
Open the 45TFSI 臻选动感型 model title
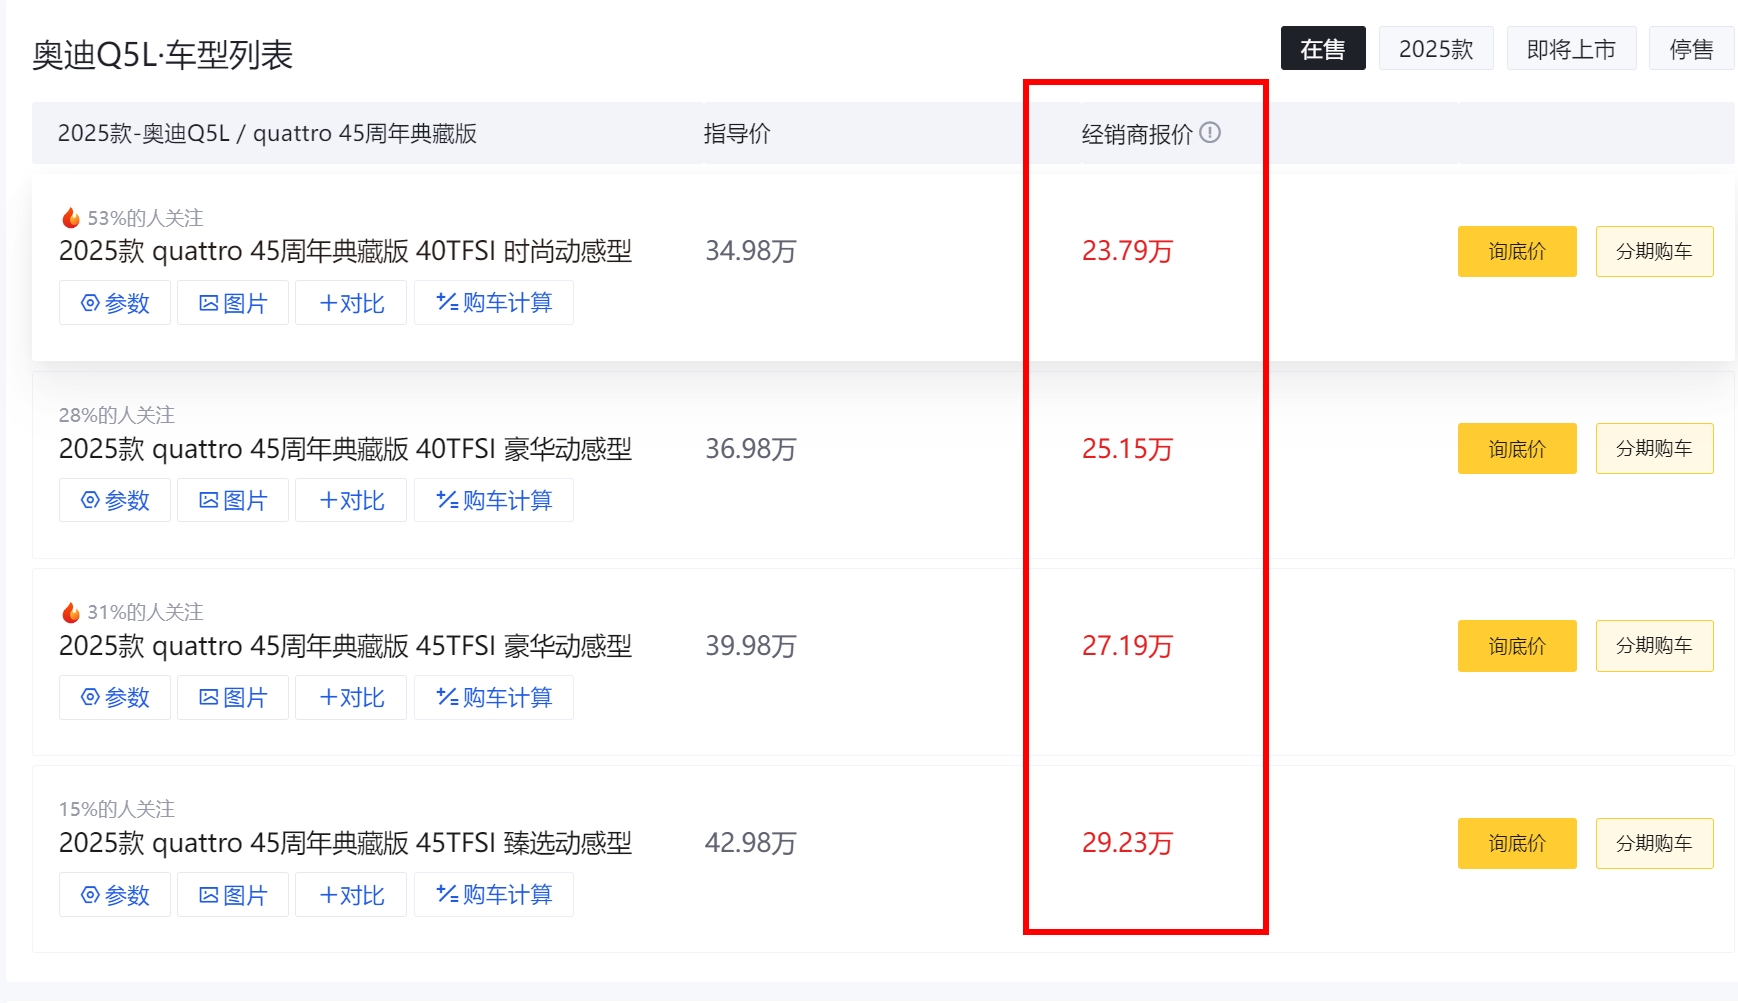[345, 843]
